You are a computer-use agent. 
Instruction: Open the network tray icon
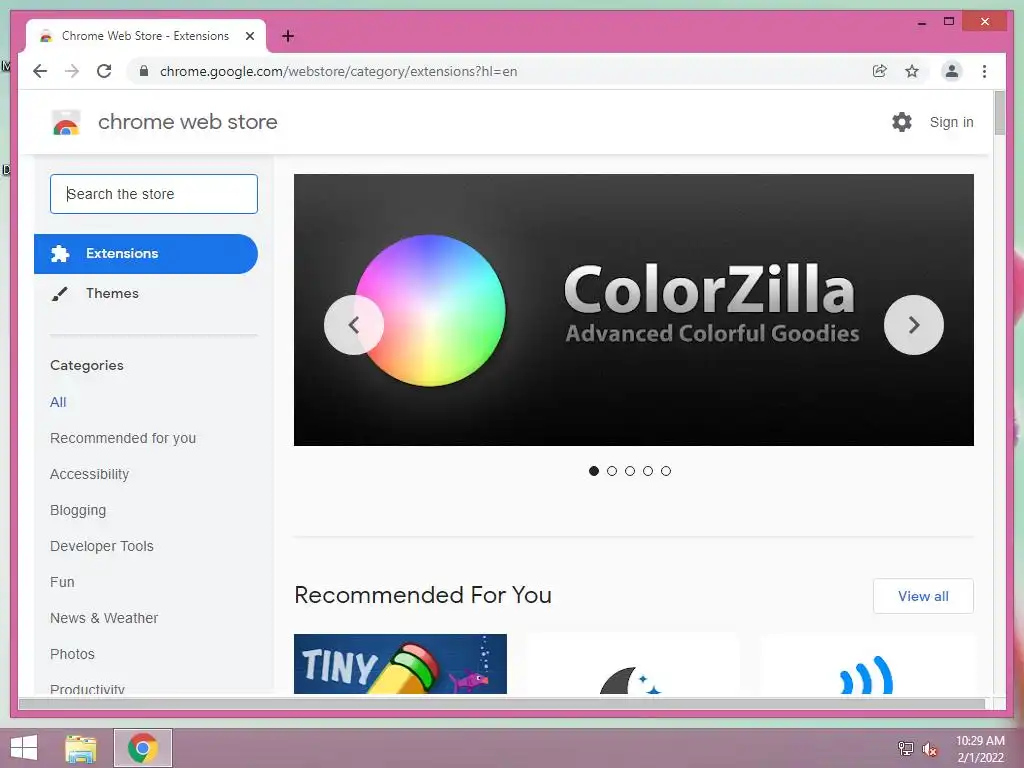point(906,748)
